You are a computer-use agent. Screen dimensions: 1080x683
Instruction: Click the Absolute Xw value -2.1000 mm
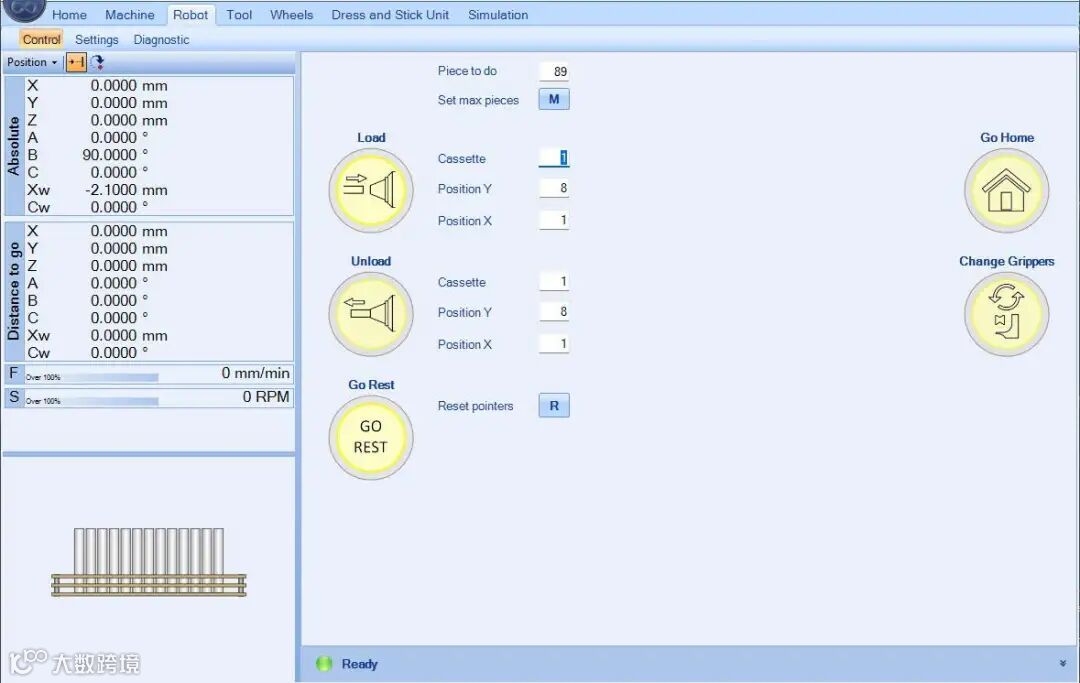click(126, 190)
